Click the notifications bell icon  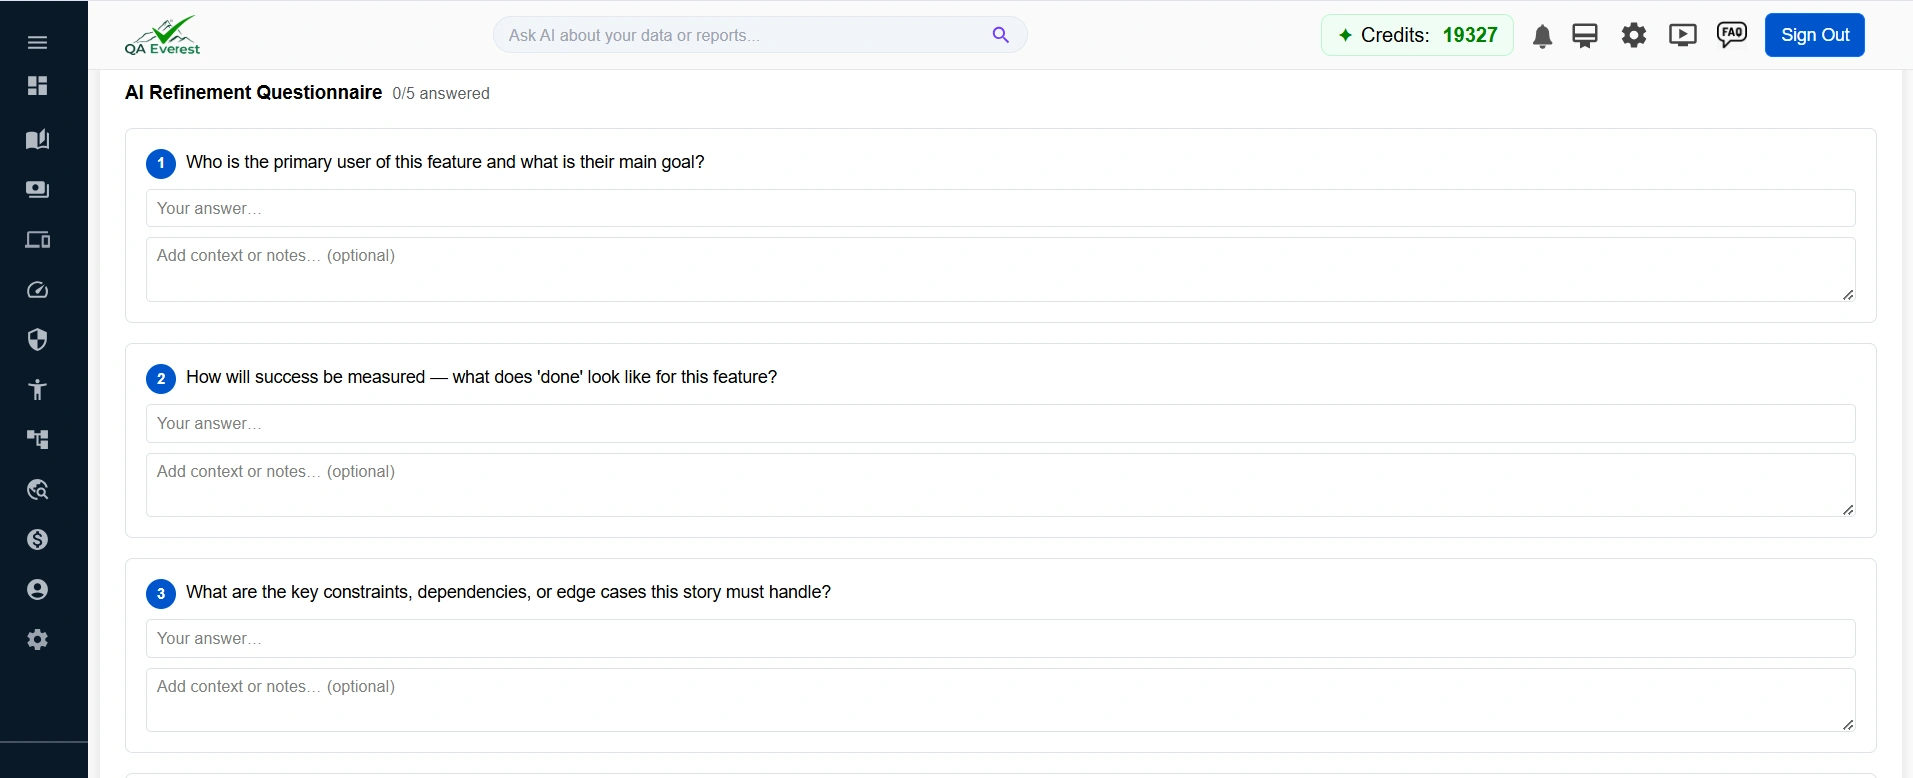tap(1542, 36)
